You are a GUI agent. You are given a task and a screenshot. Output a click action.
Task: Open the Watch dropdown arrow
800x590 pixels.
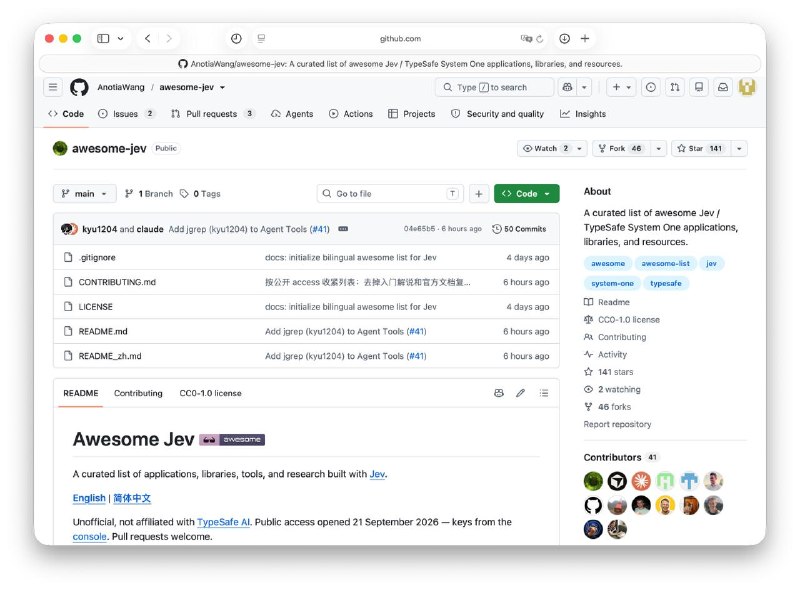(x=580, y=149)
